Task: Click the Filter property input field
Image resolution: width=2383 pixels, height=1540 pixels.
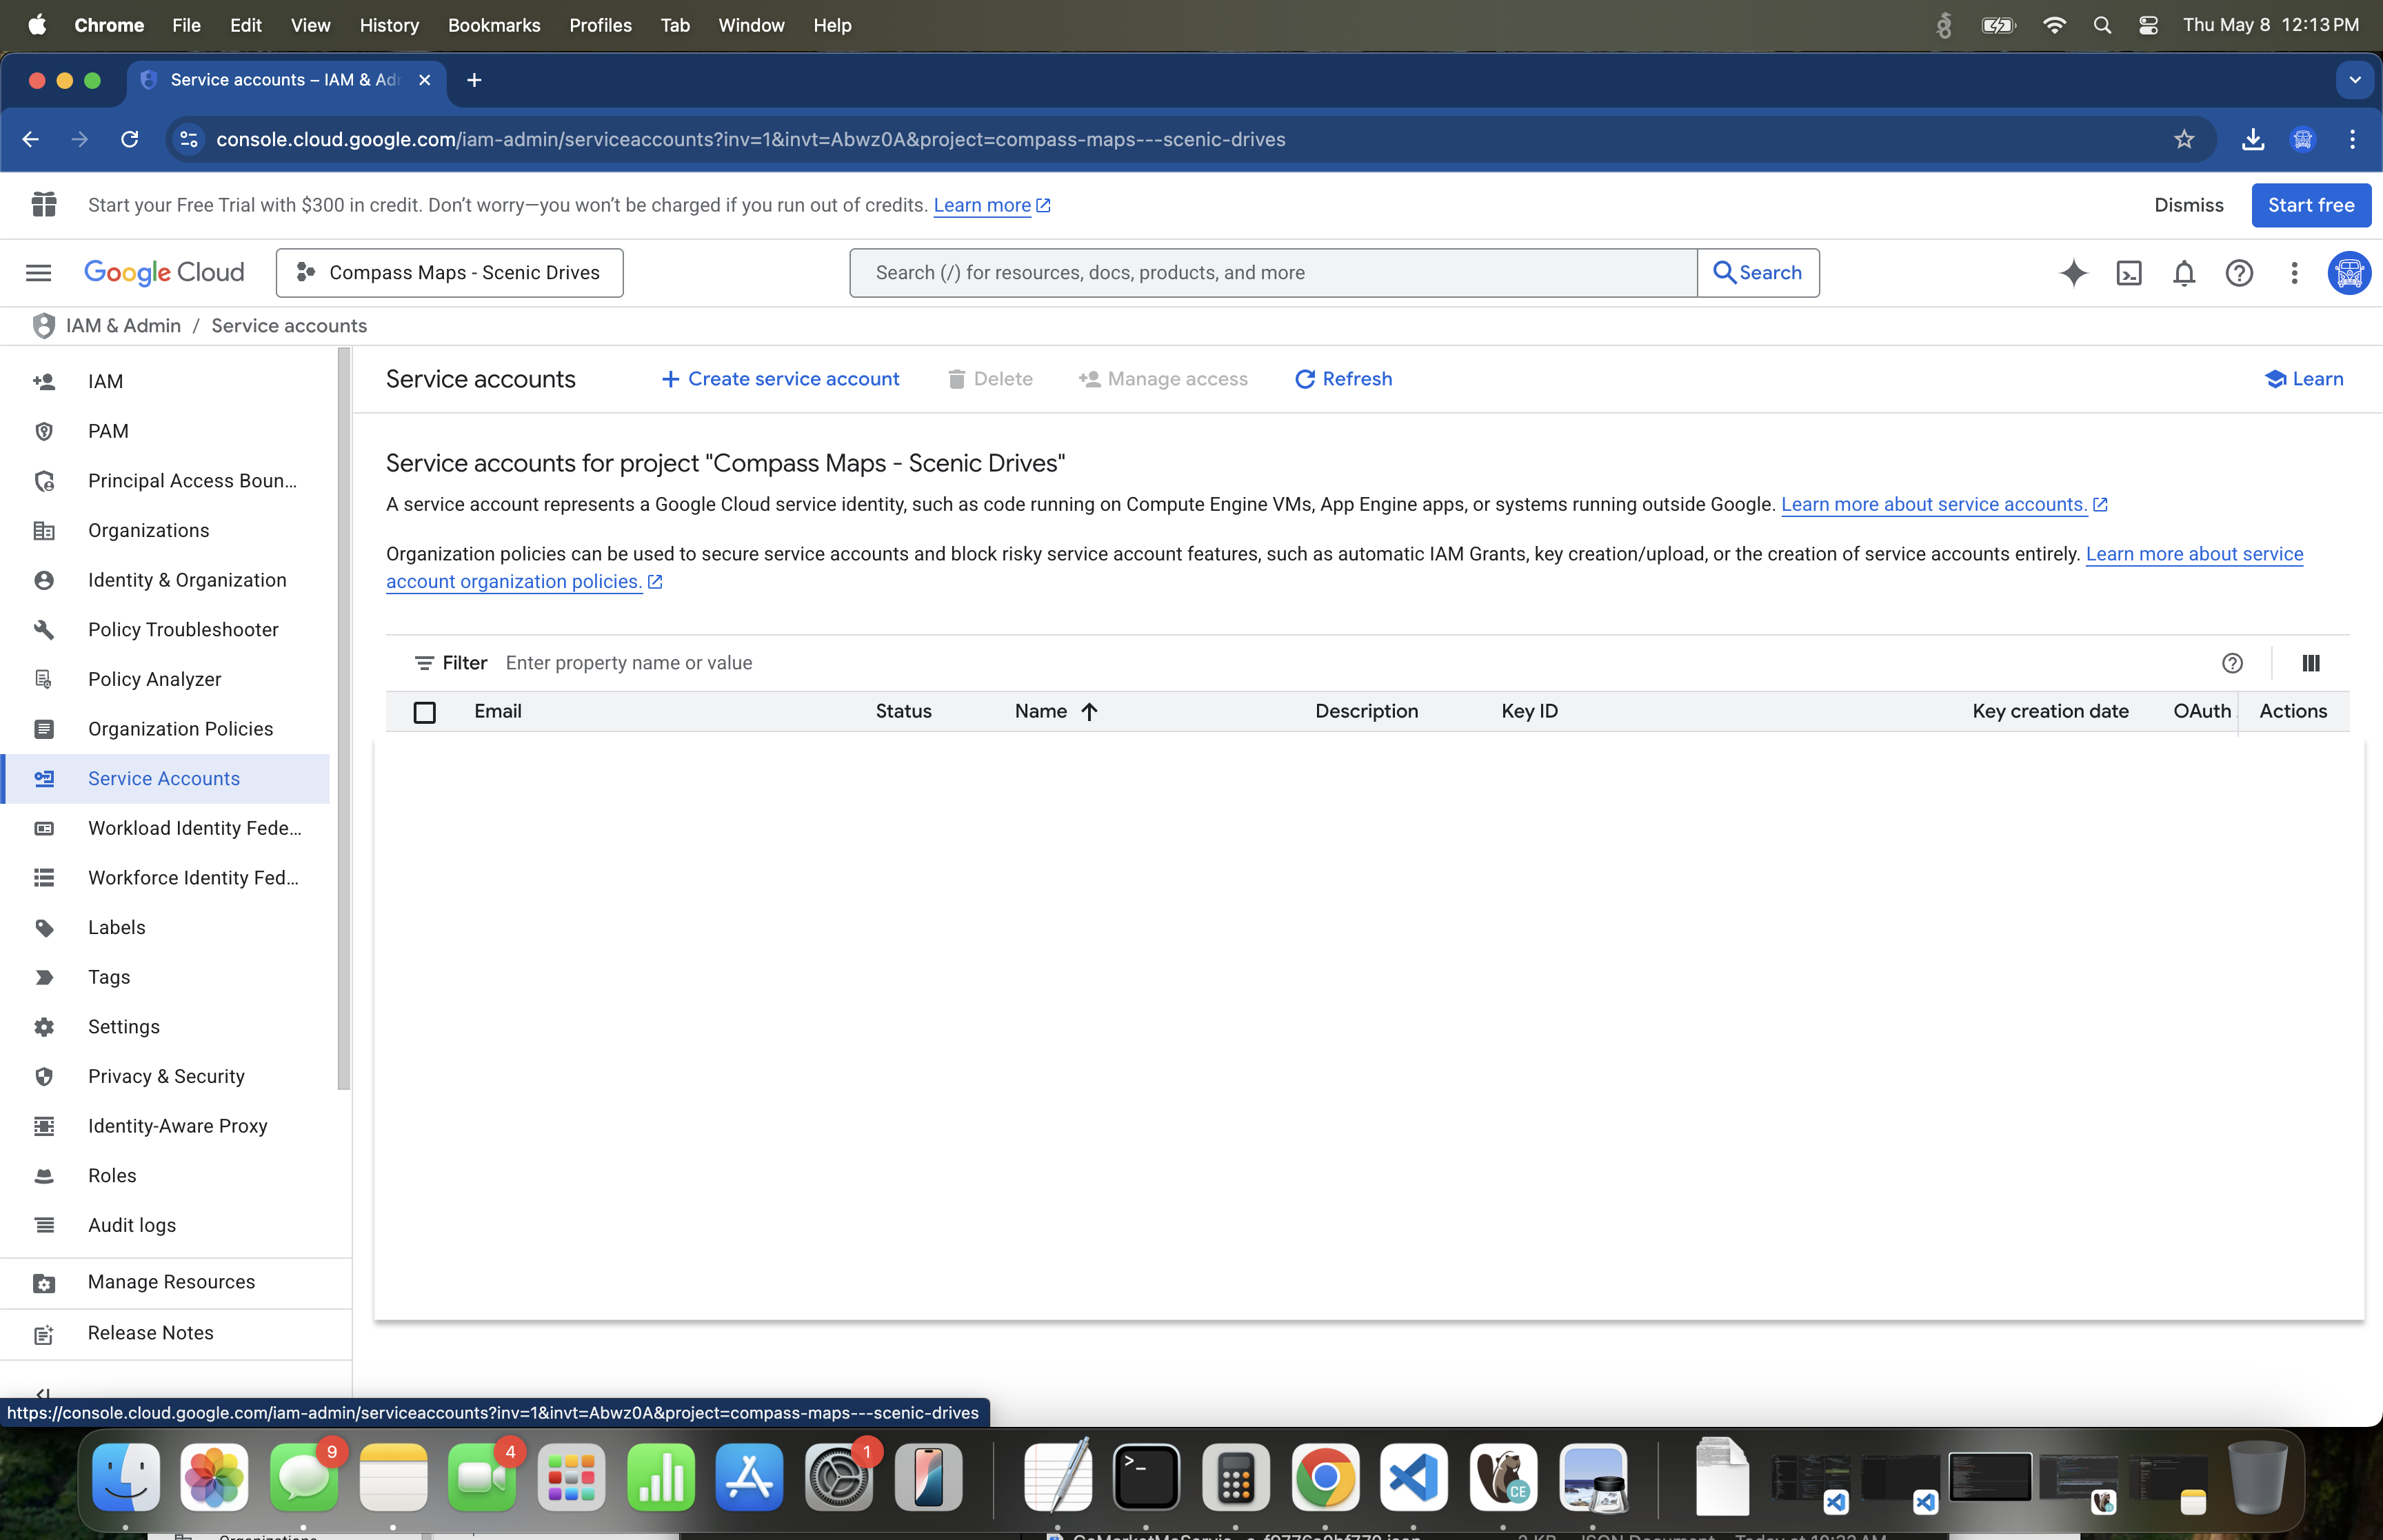Action: pyautogui.click(x=1350, y=663)
